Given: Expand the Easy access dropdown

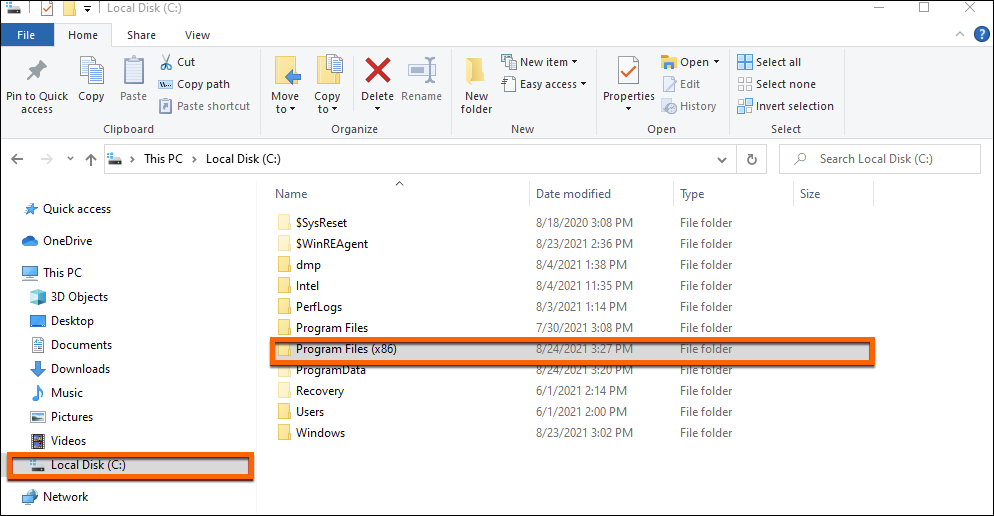Looking at the screenshot, I should click(583, 84).
